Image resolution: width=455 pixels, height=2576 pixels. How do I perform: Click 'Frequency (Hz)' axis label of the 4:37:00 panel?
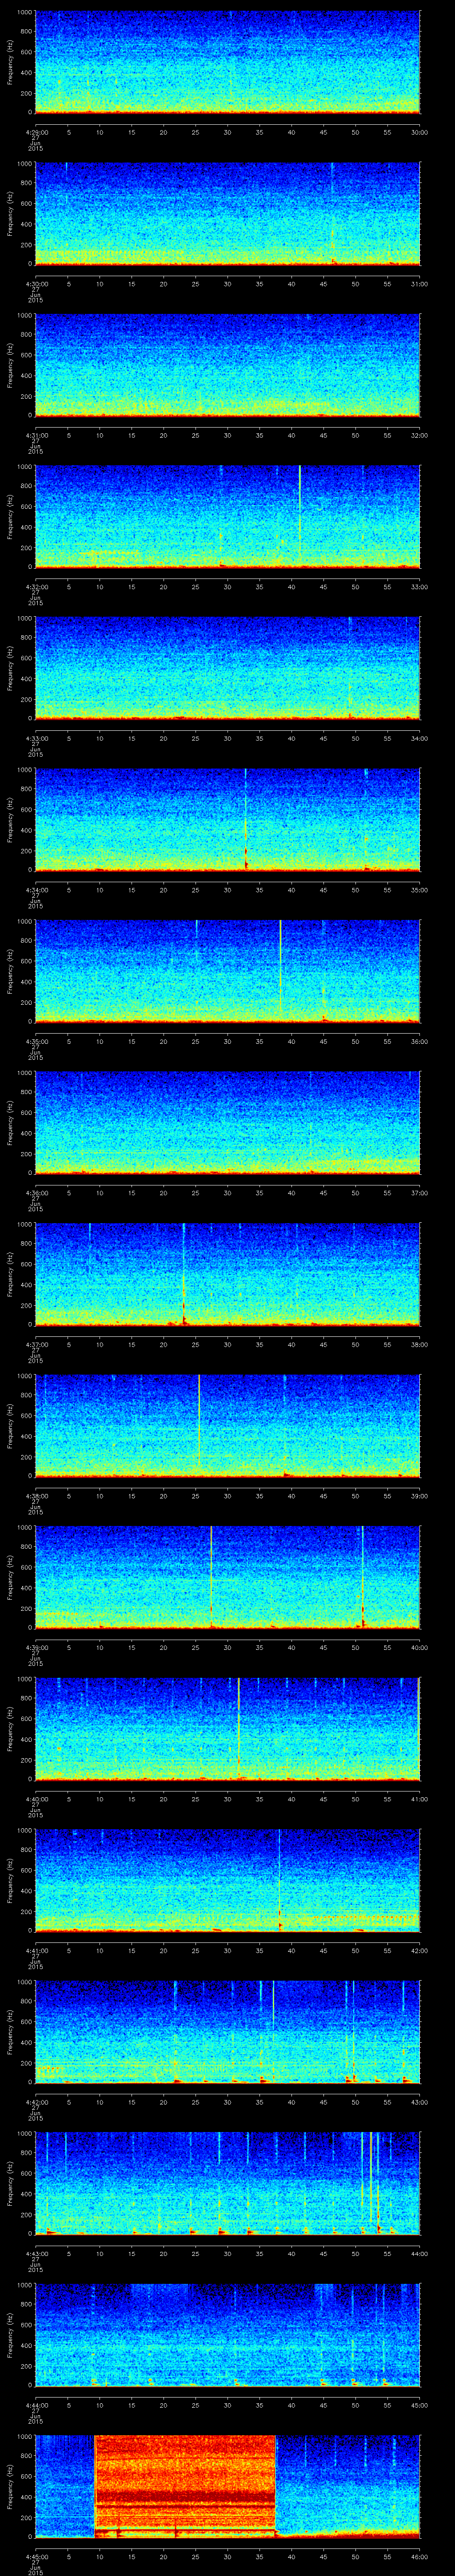[x=10, y=1274]
